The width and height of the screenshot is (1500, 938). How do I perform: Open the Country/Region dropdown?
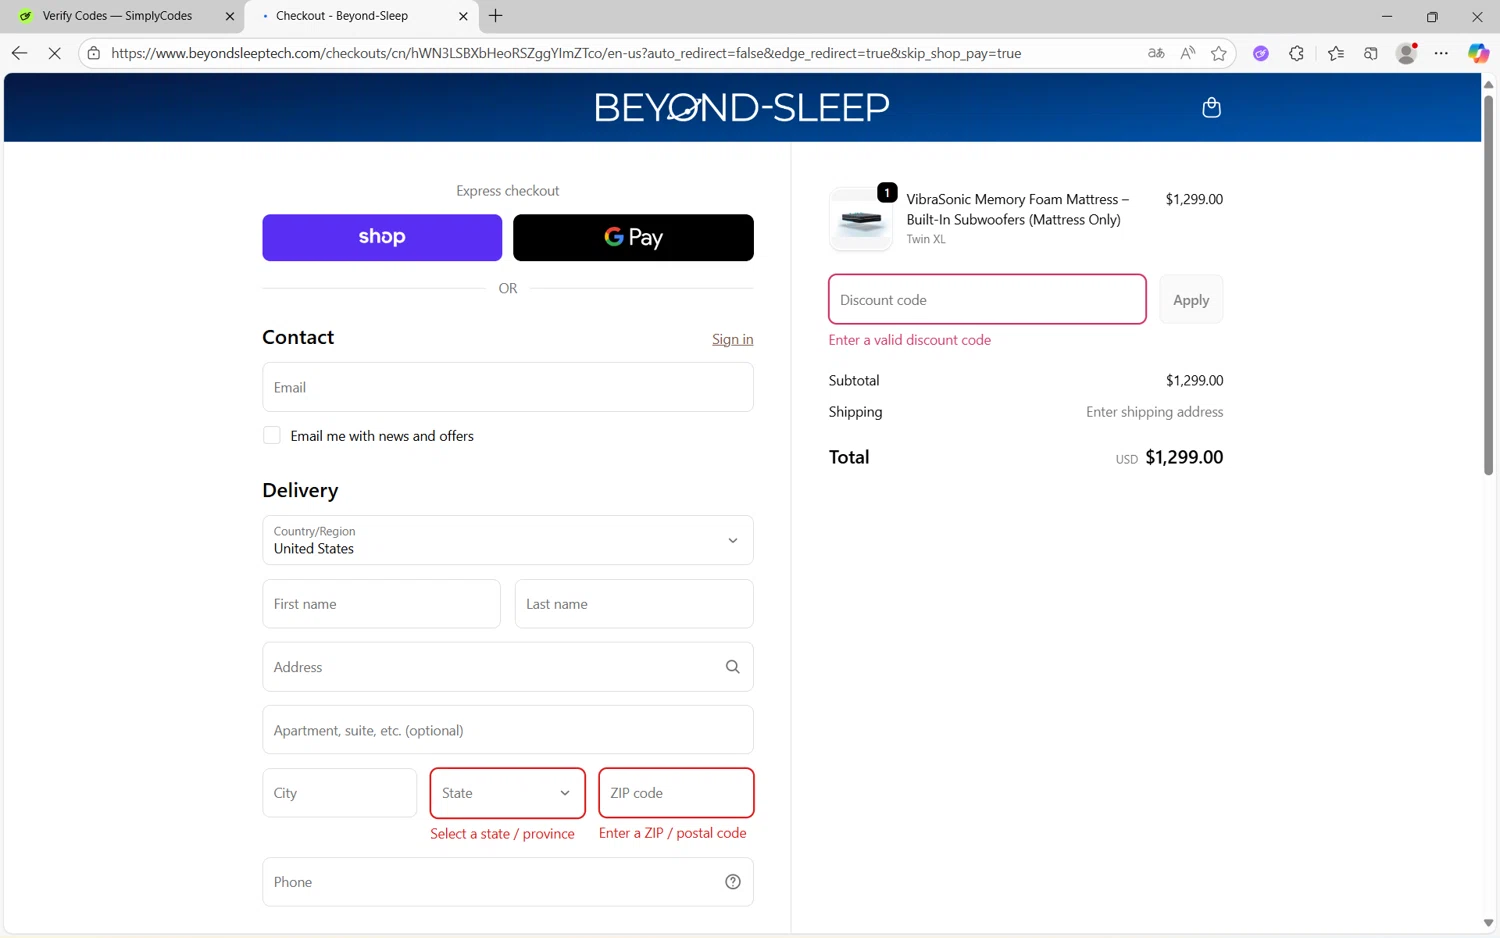[508, 540]
